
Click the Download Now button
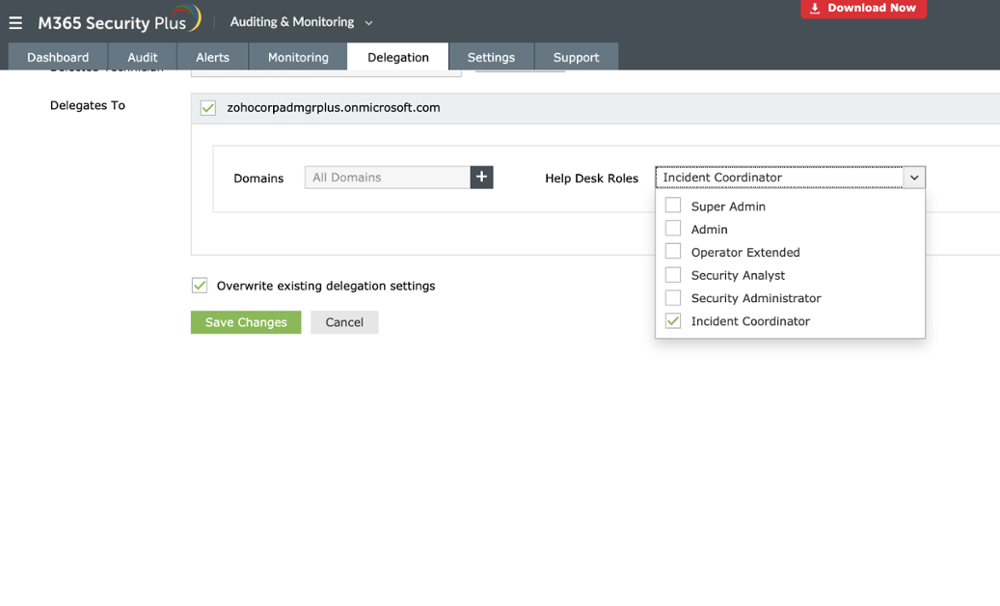point(864,8)
